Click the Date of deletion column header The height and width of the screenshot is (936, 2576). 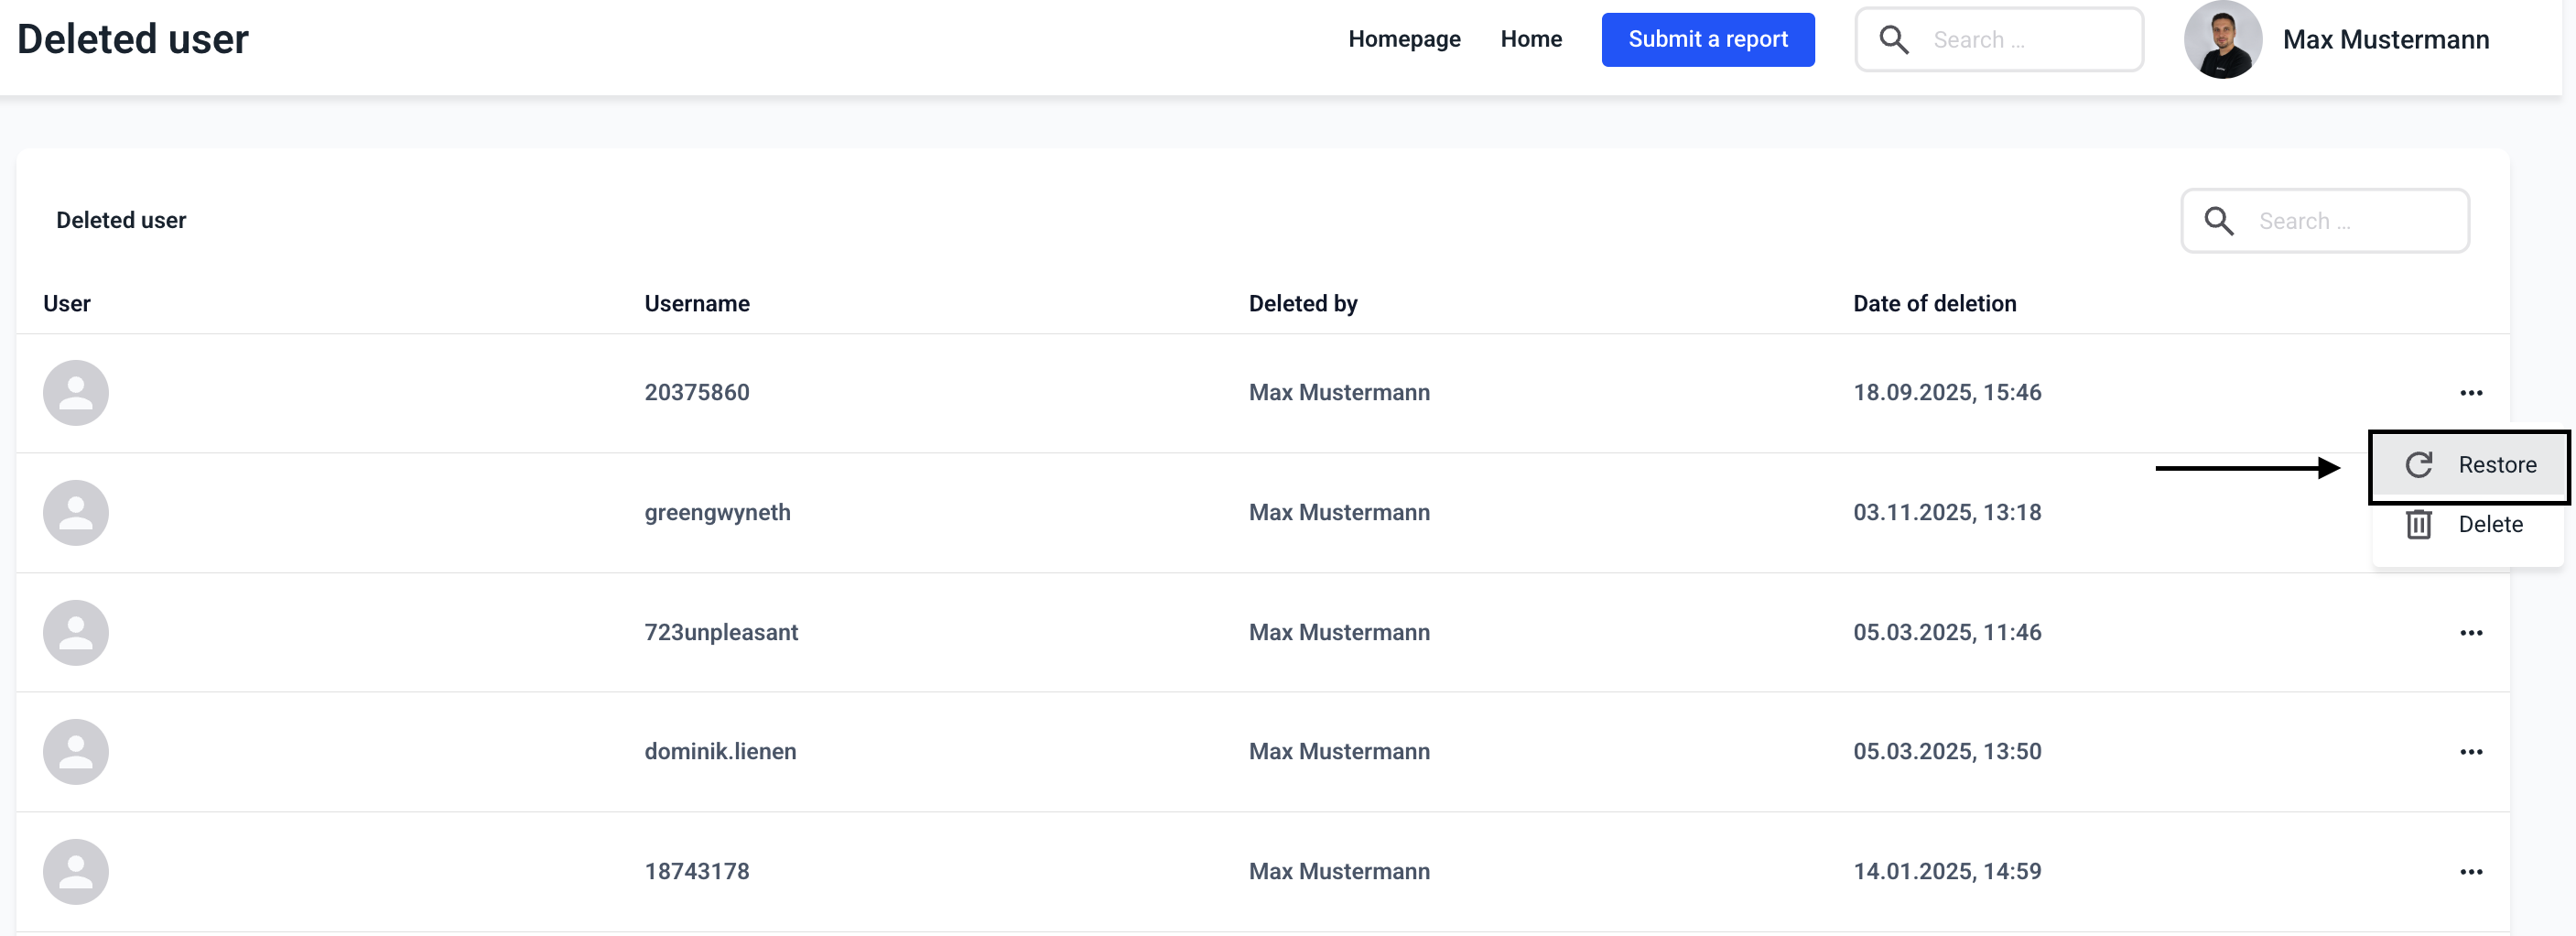(x=1934, y=304)
